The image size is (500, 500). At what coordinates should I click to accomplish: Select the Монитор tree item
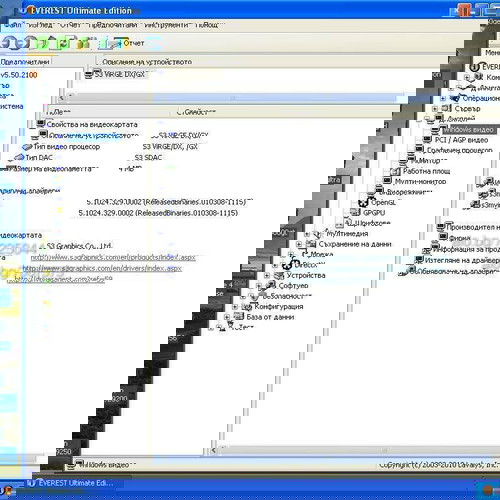[x=429, y=161]
